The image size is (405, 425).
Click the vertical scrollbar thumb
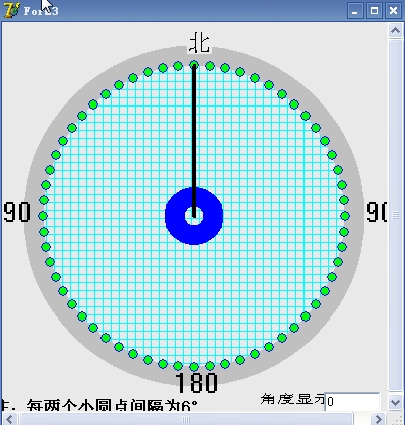[396, 215]
